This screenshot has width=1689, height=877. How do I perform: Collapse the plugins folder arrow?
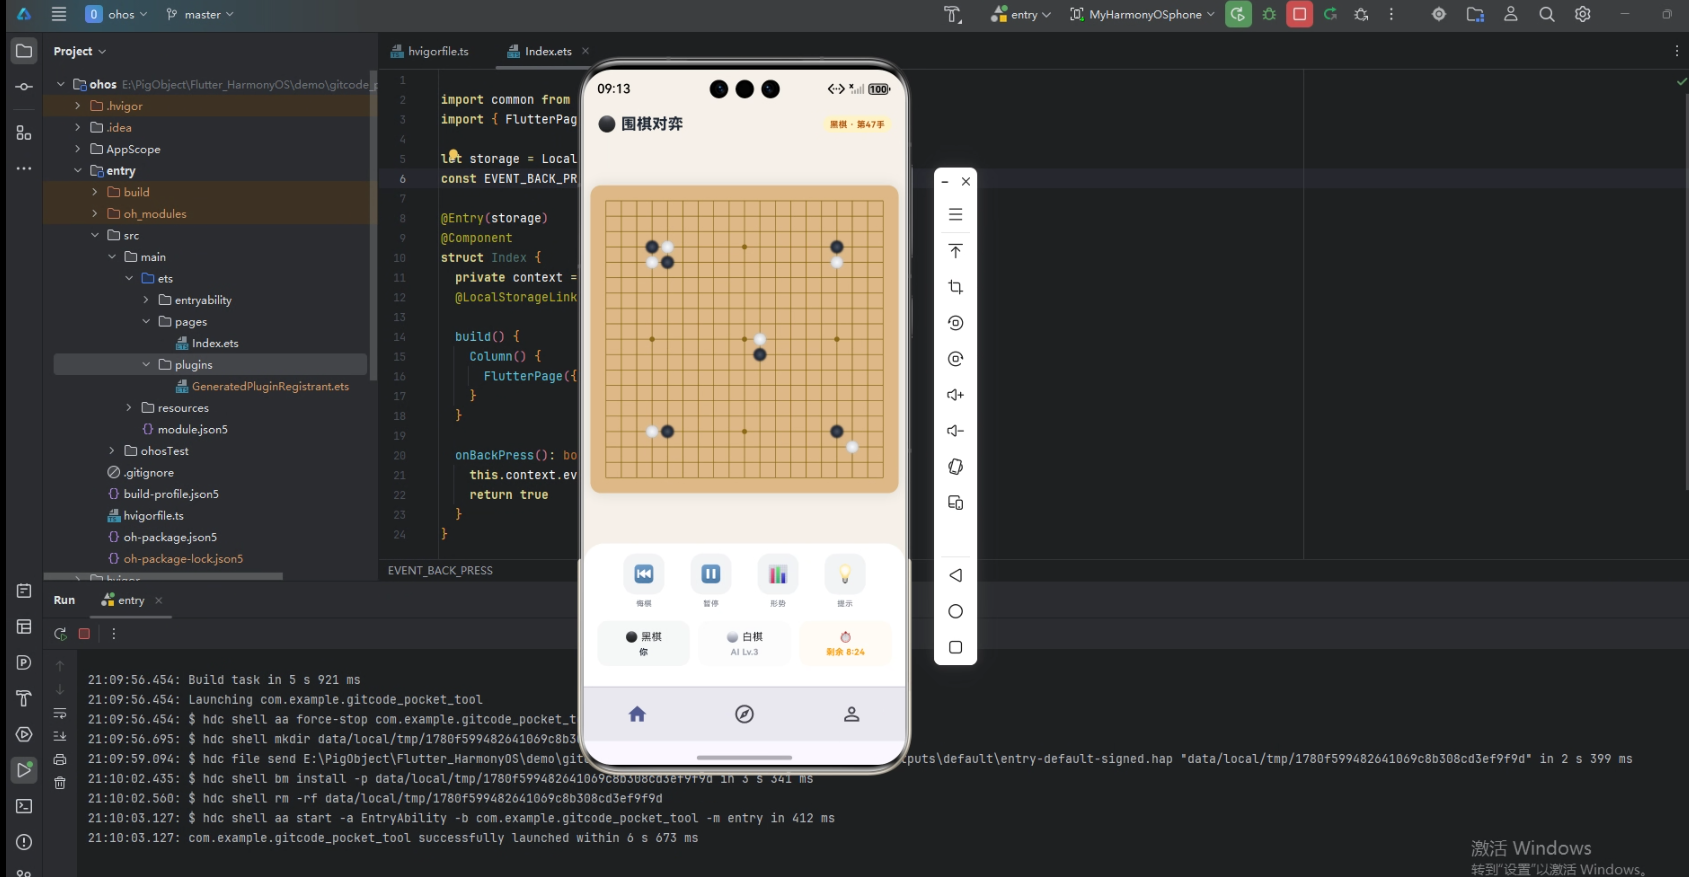pos(146,365)
